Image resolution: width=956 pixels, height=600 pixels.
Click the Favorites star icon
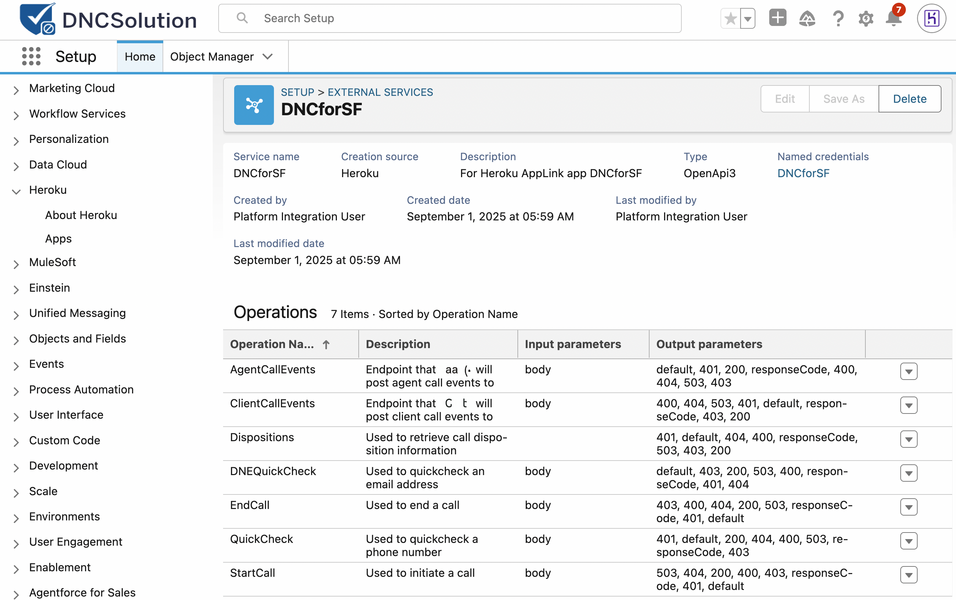[x=730, y=19]
